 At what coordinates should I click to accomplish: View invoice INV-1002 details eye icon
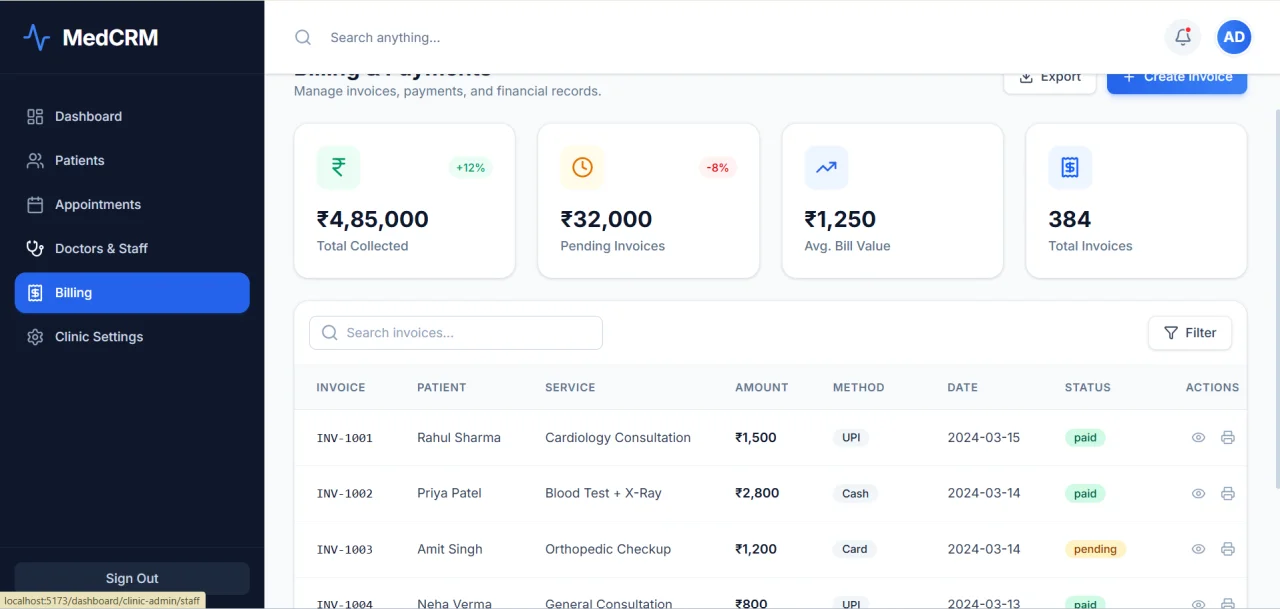point(1198,493)
